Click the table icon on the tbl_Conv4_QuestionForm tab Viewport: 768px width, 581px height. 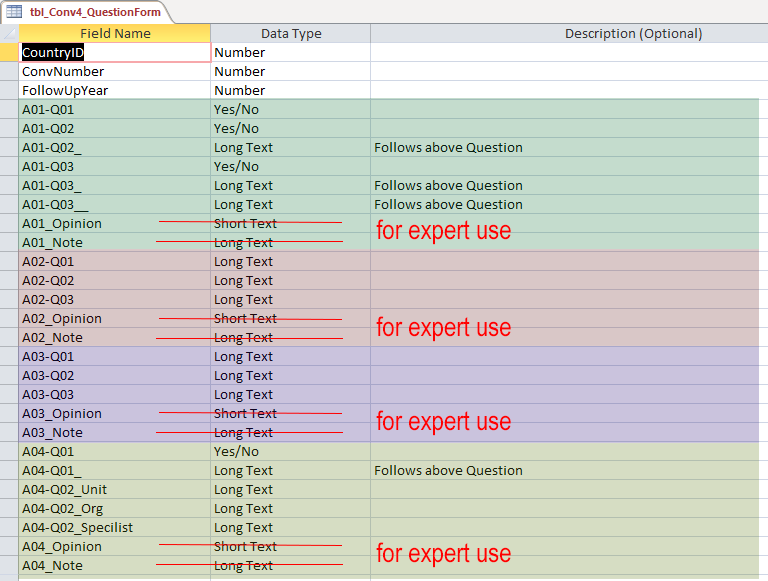[x=15, y=12]
